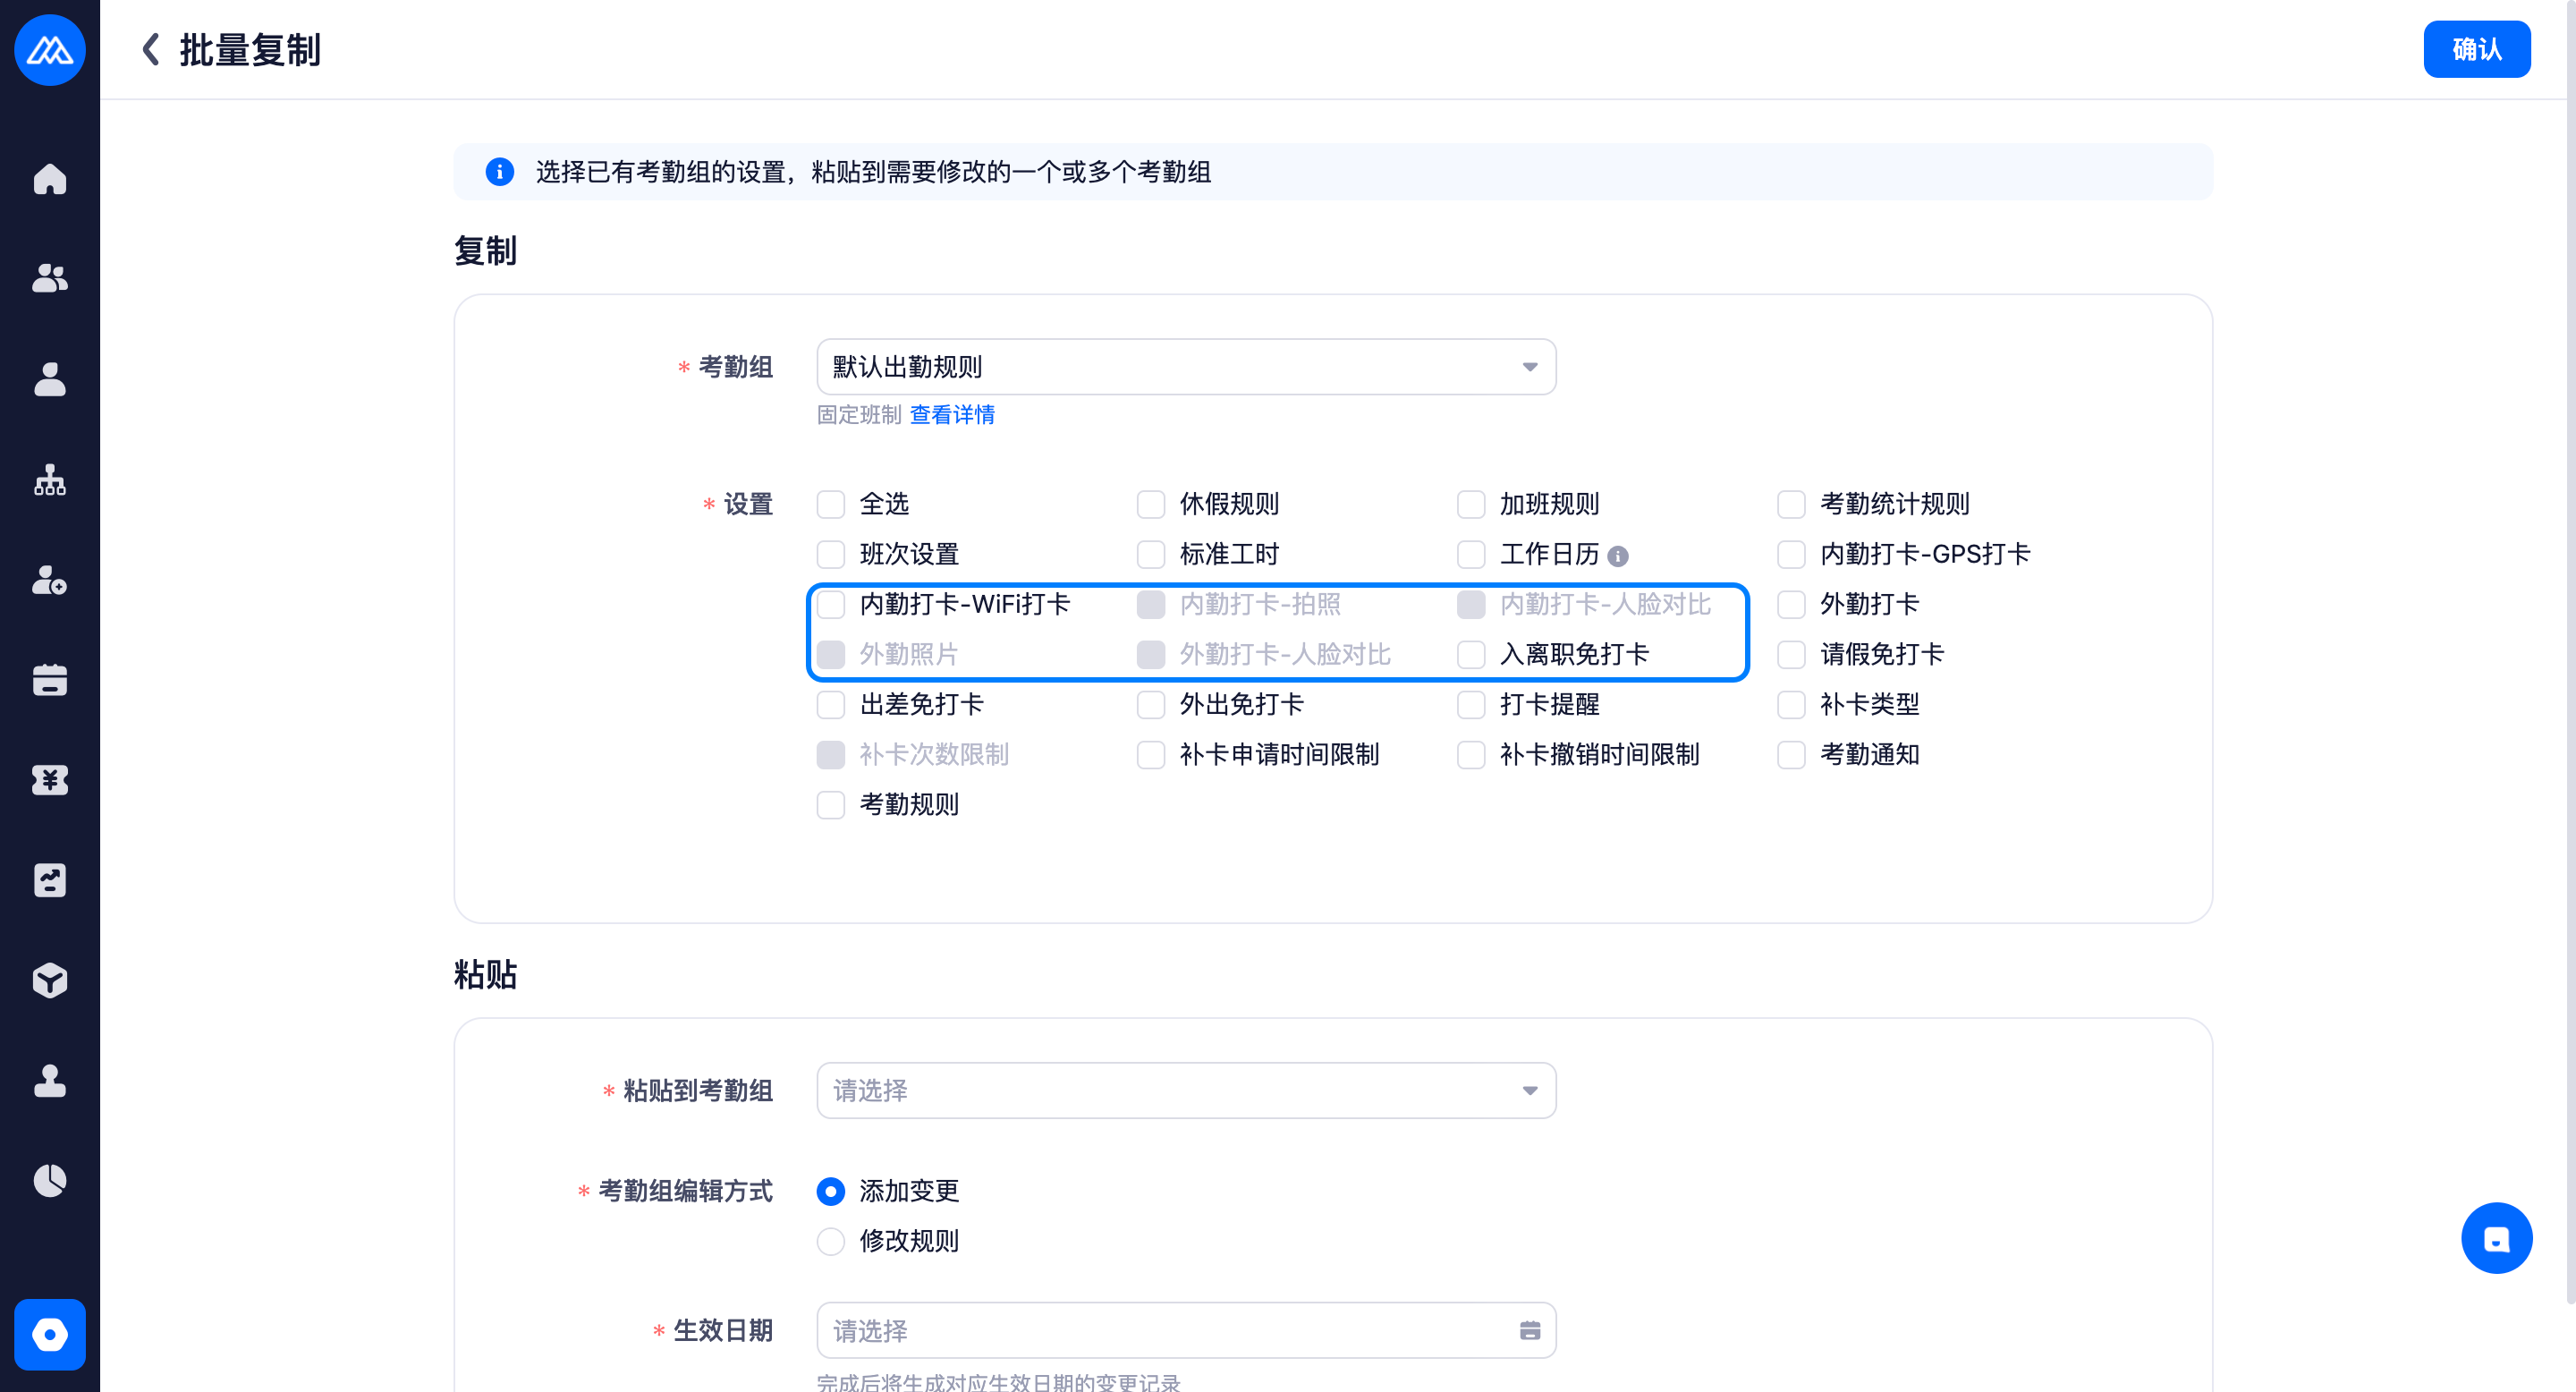
Task: Open the organization chart sidebar icon
Action: 49,480
